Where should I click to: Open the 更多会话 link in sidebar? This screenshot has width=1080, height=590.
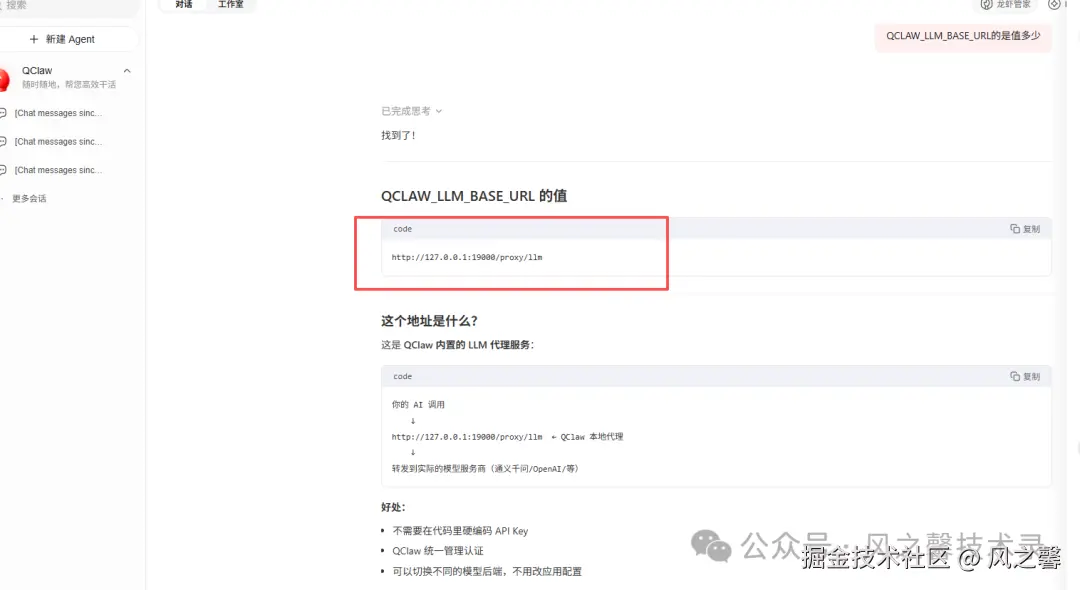tap(29, 198)
